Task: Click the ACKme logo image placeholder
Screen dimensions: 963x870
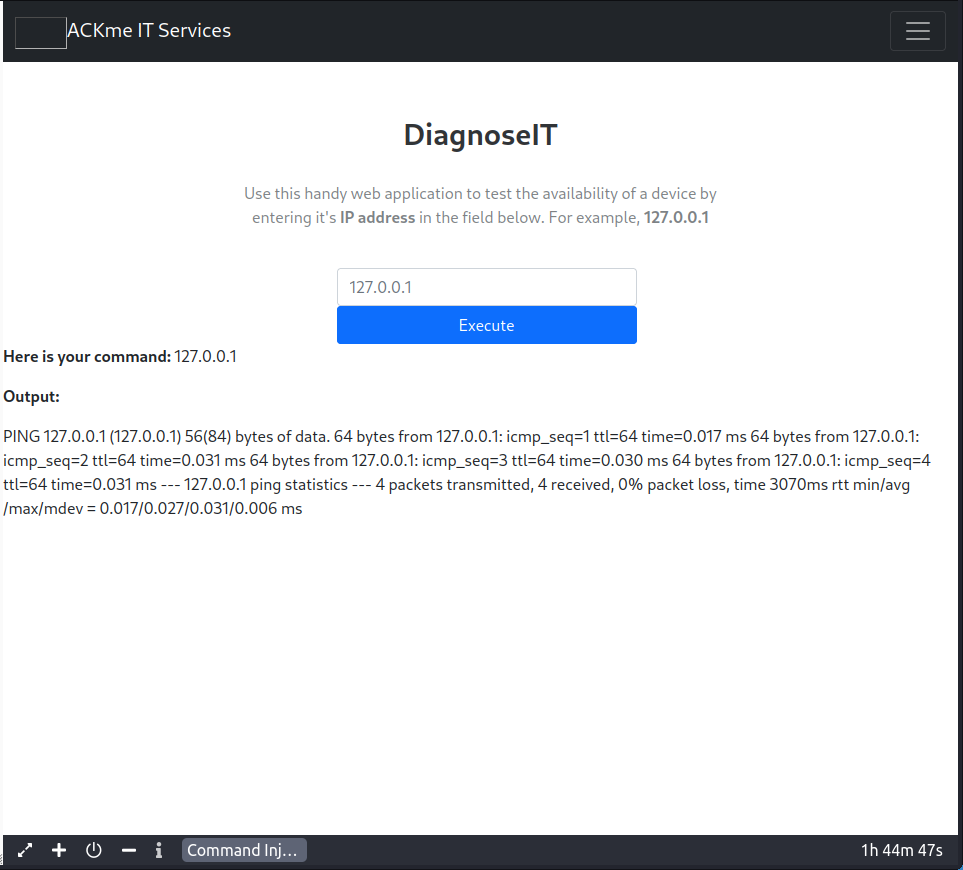Action: 41,32
